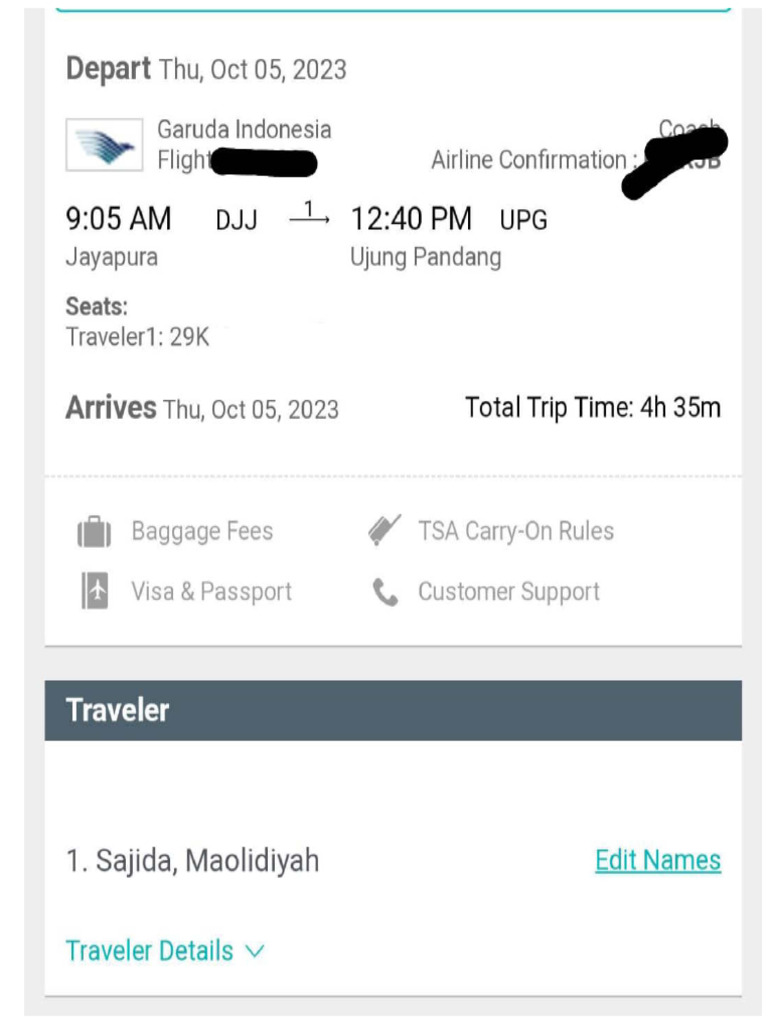Tap the TSA Carry-On luggage tag icon
The height and width of the screenshot is (1024, 768).
[x=384, y=530]
